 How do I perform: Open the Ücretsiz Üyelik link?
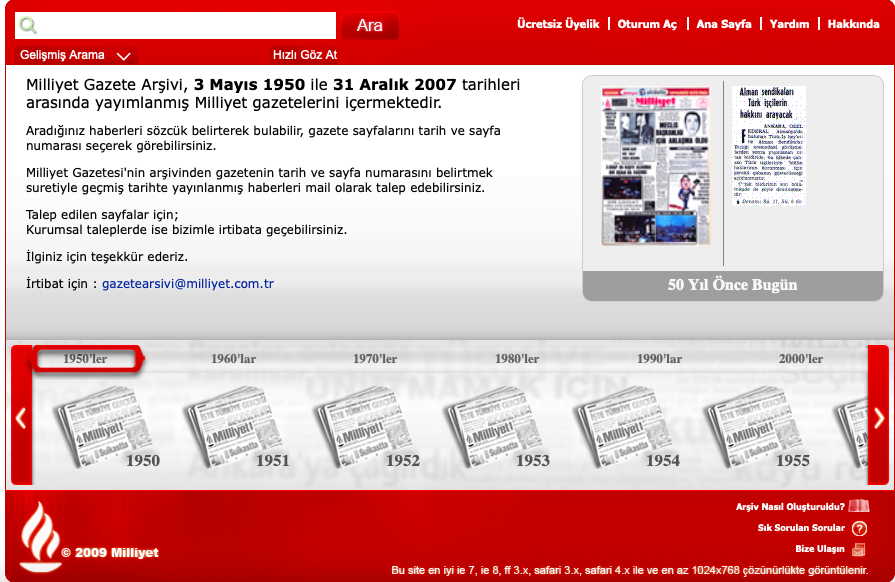(557, 24)
